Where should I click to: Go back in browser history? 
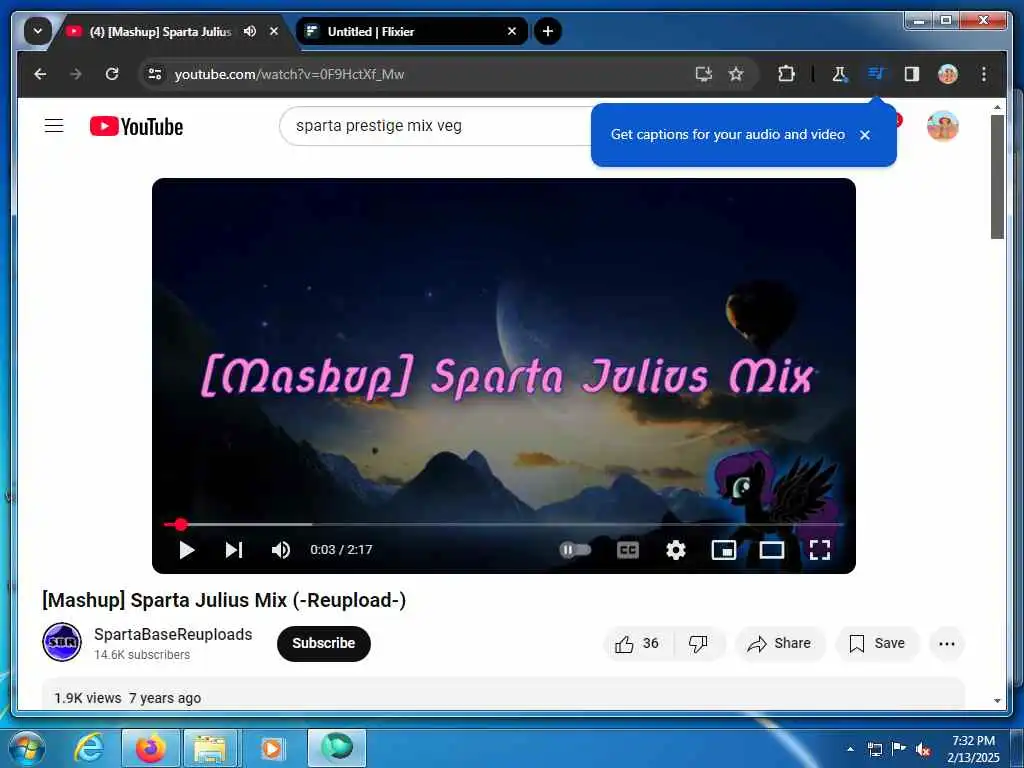pyautogui.click(x=40, y=74)
